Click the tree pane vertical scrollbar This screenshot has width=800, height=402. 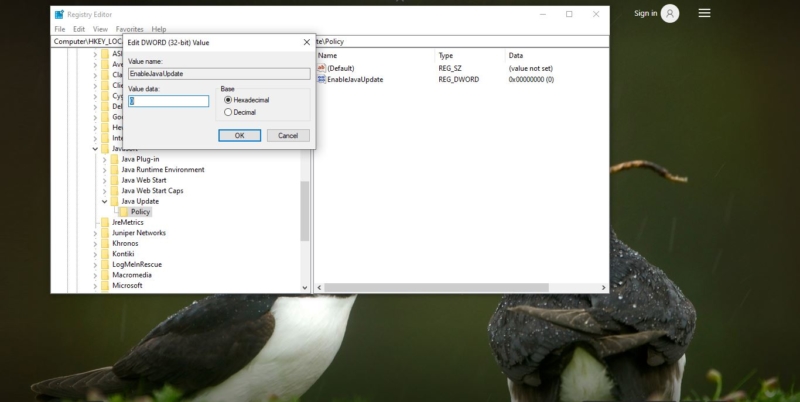point(305,210)
